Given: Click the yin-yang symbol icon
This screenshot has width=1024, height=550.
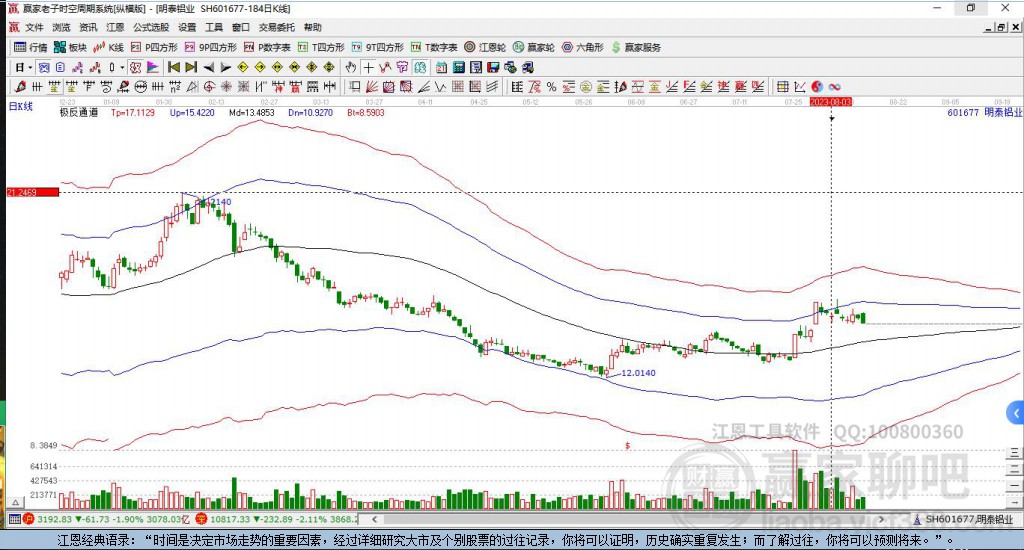Looking at the screenshot, I should point(817,86).
